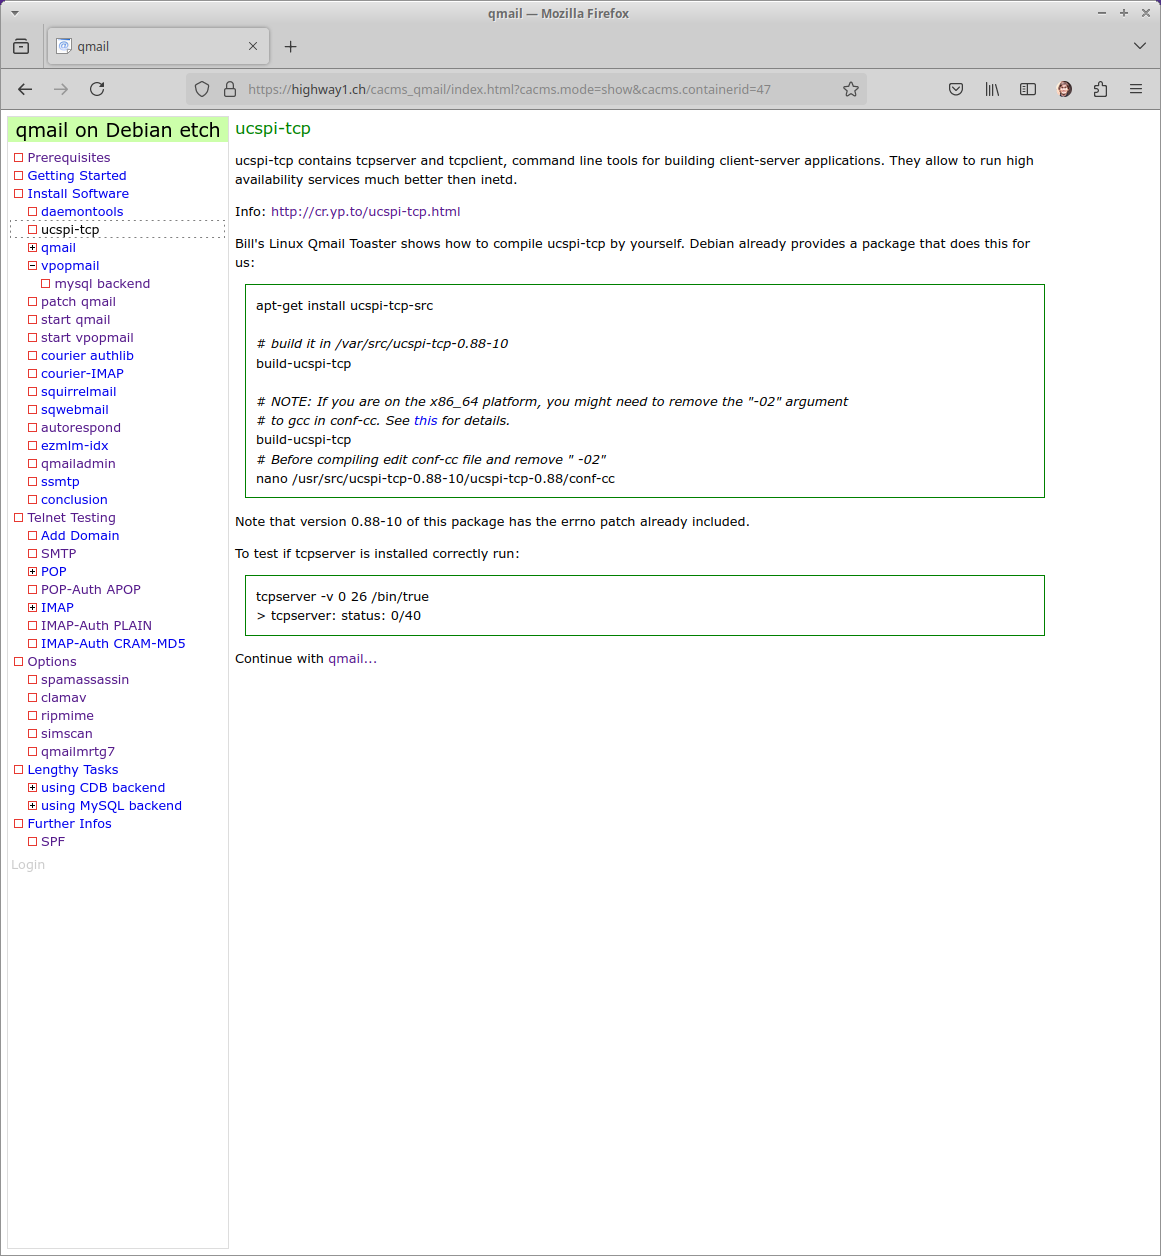Bookmark this page with the star
Screen dimensions: 1161x1256
[851, 89]
